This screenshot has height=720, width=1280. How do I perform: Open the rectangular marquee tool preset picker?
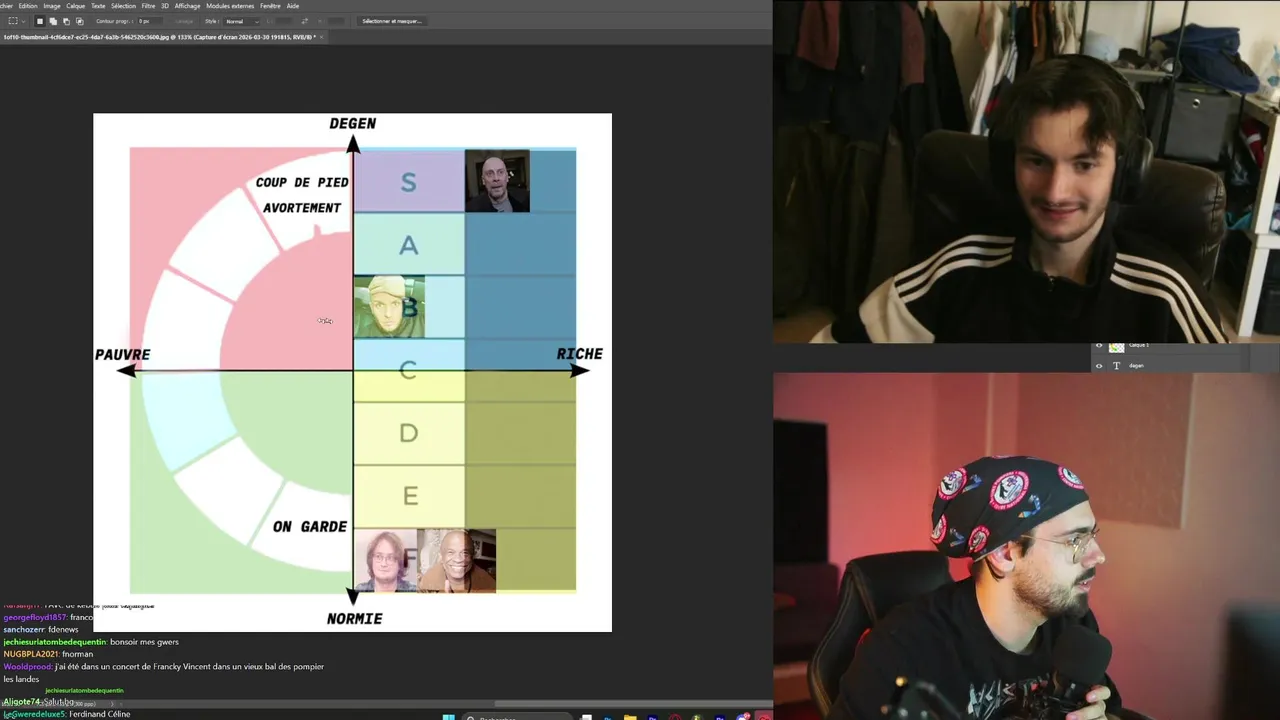(x=17, y=21)
